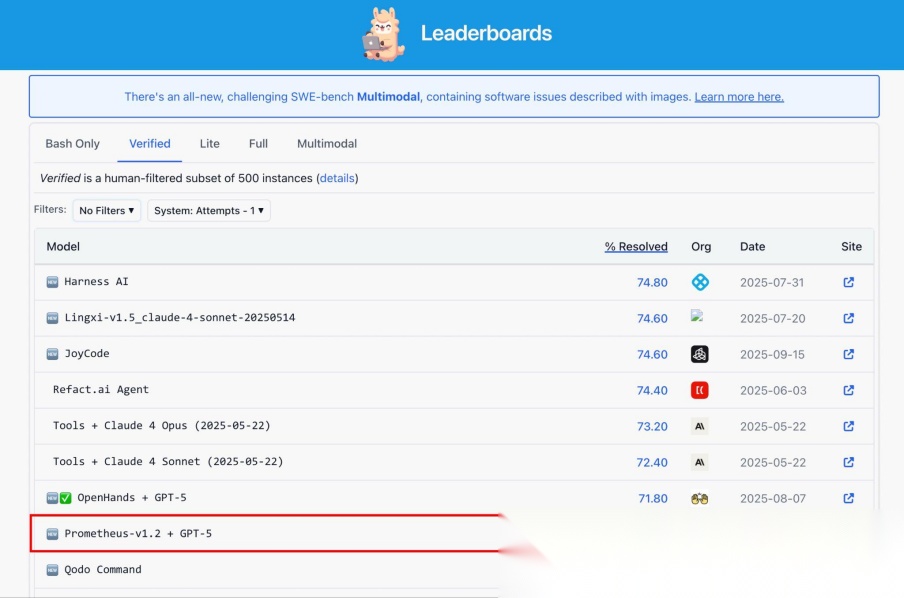The height and width of the screenshot is (598, 904).
Task: Click the 2025-08-07 date cell
Action: (x=773, y=499)
